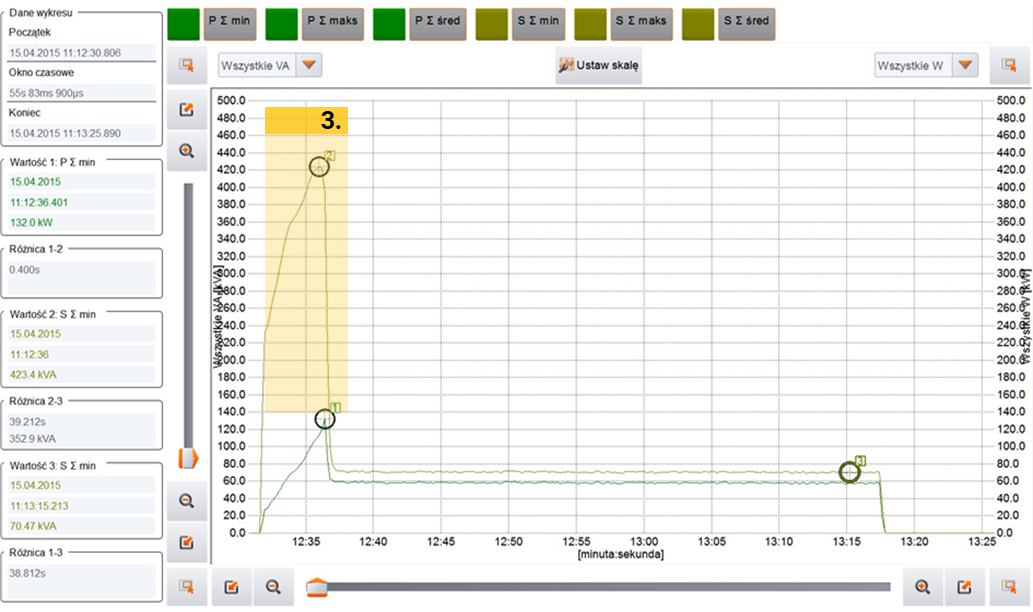Click edit icon above the vertical zoom-in magnifier
The width and height of the screenshot is (1033, 612).
pos(186,110)
